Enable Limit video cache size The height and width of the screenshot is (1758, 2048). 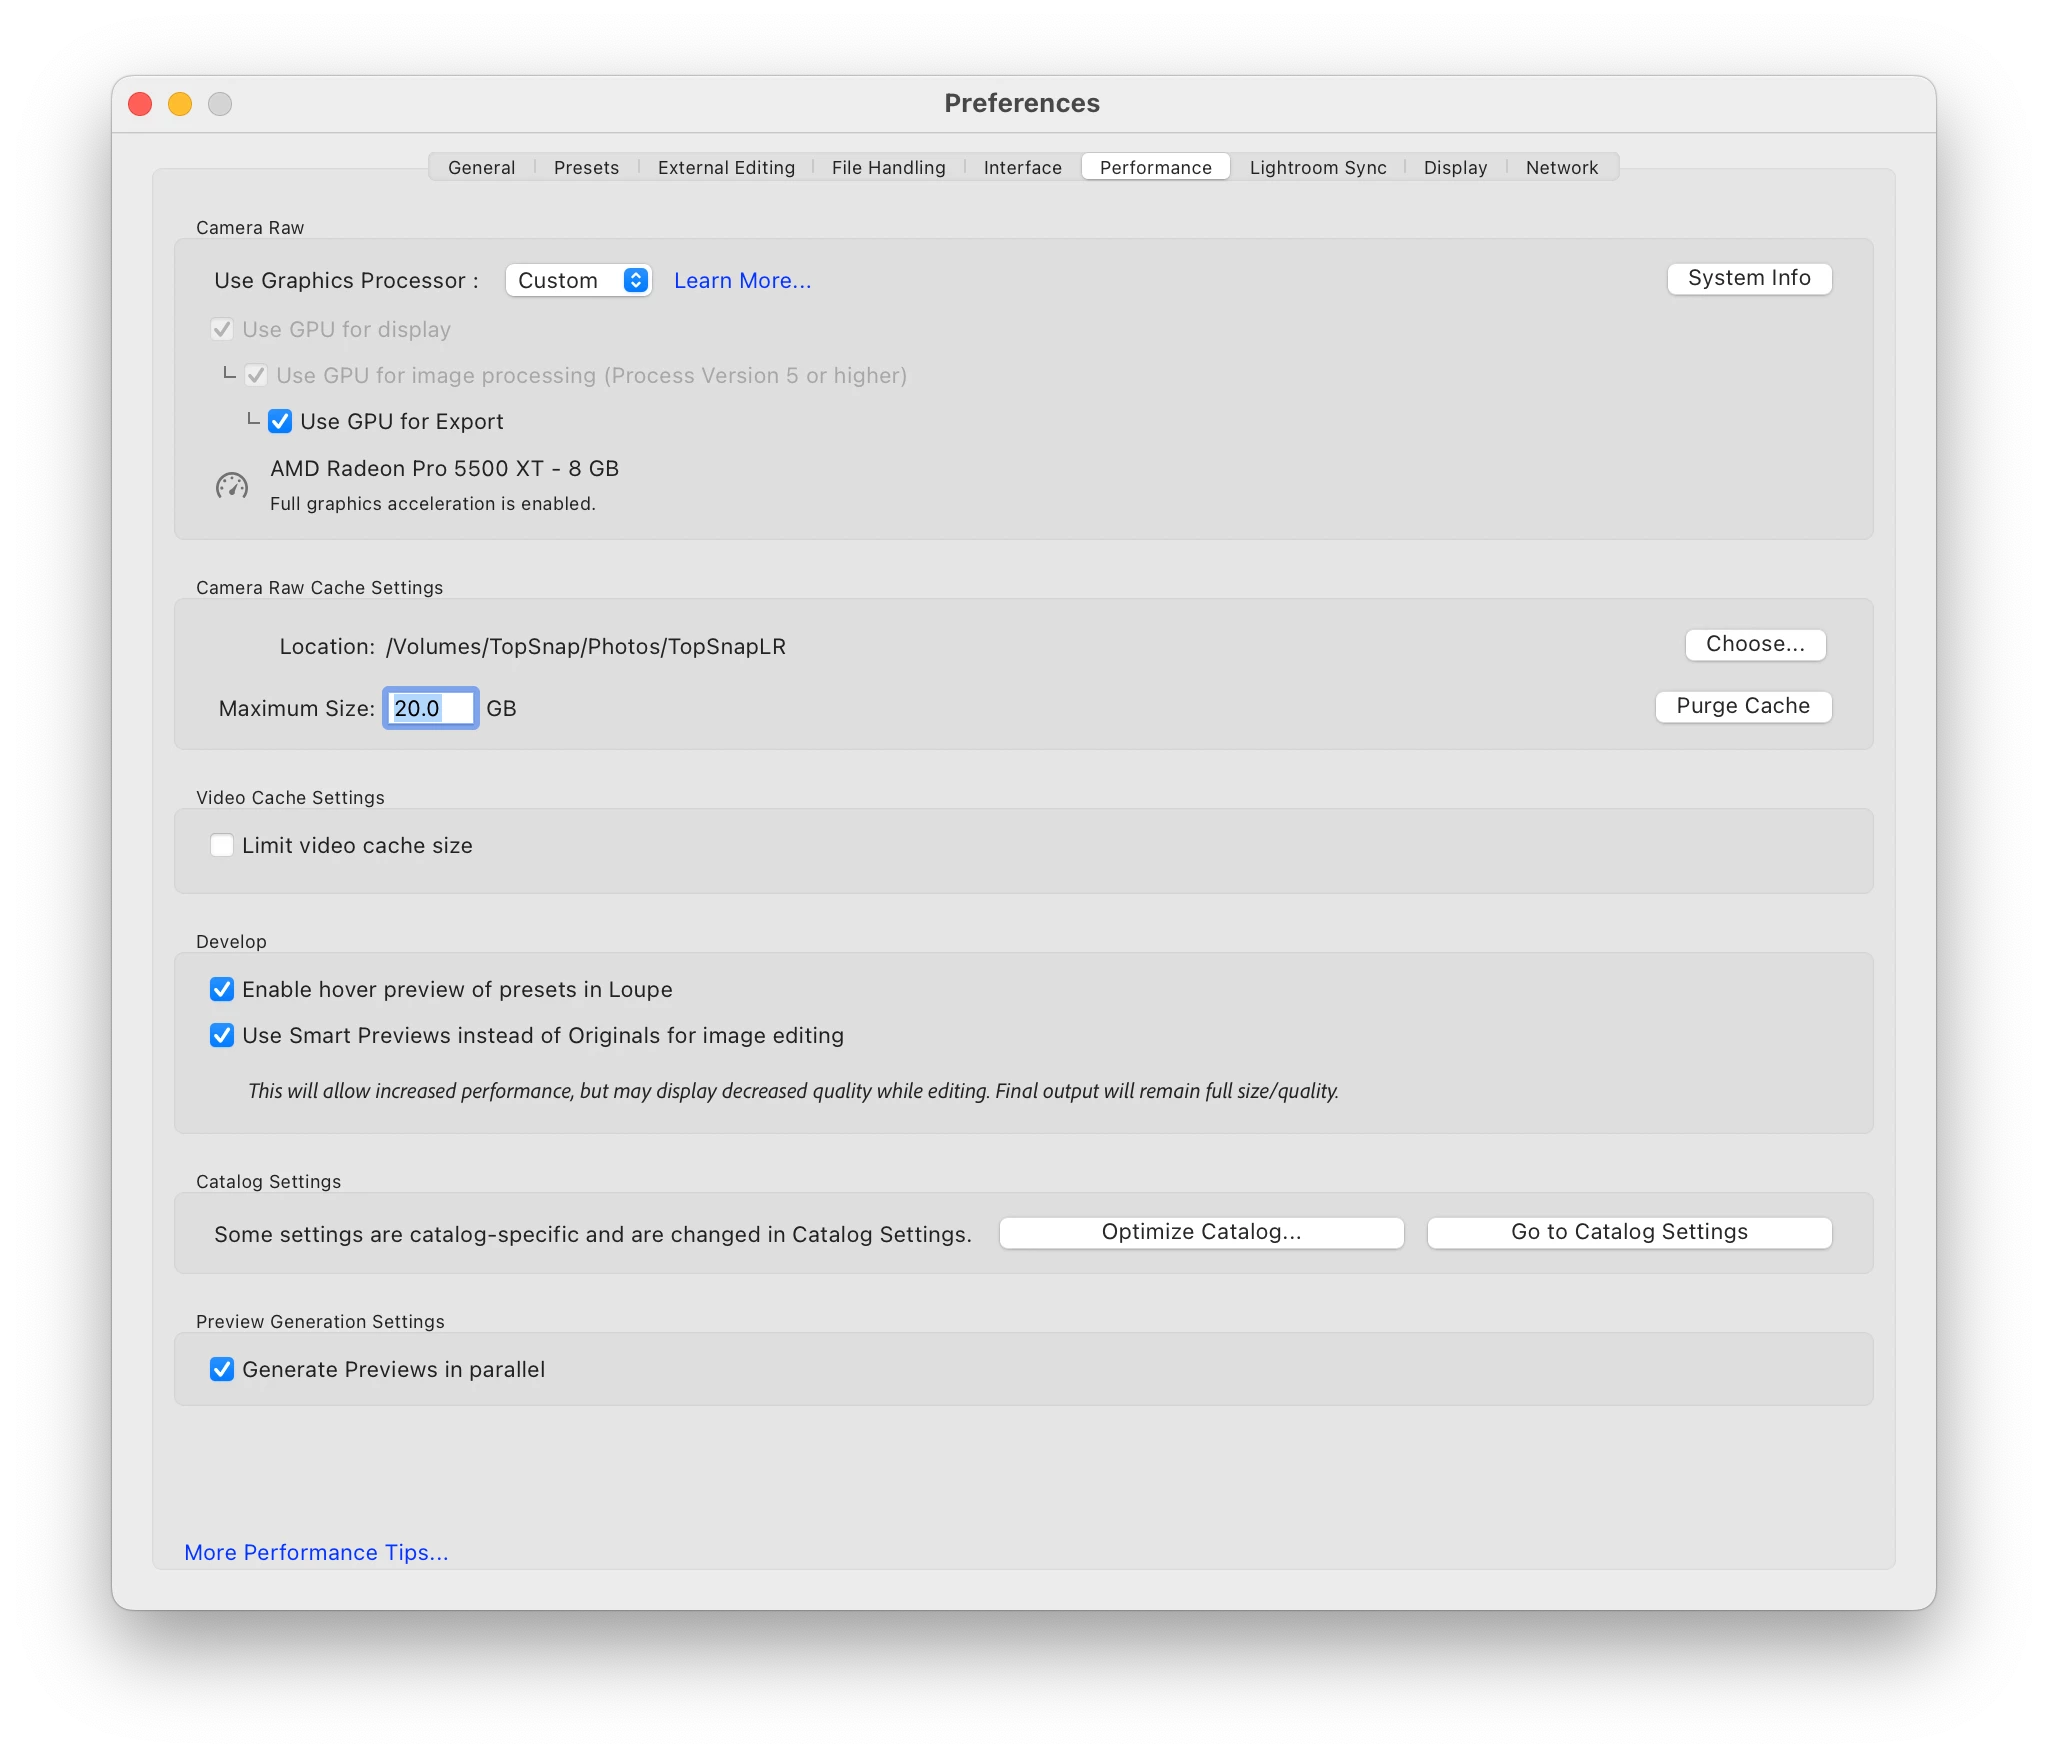pyautogui.click(x=222, y=846)
